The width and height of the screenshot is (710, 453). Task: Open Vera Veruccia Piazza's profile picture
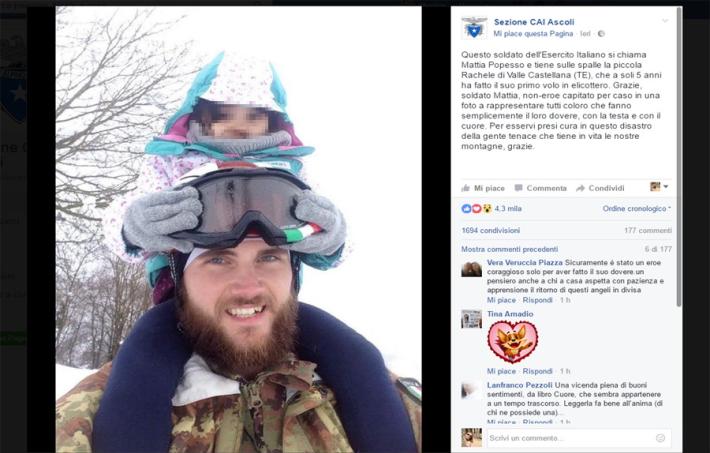tap(471, 269)
